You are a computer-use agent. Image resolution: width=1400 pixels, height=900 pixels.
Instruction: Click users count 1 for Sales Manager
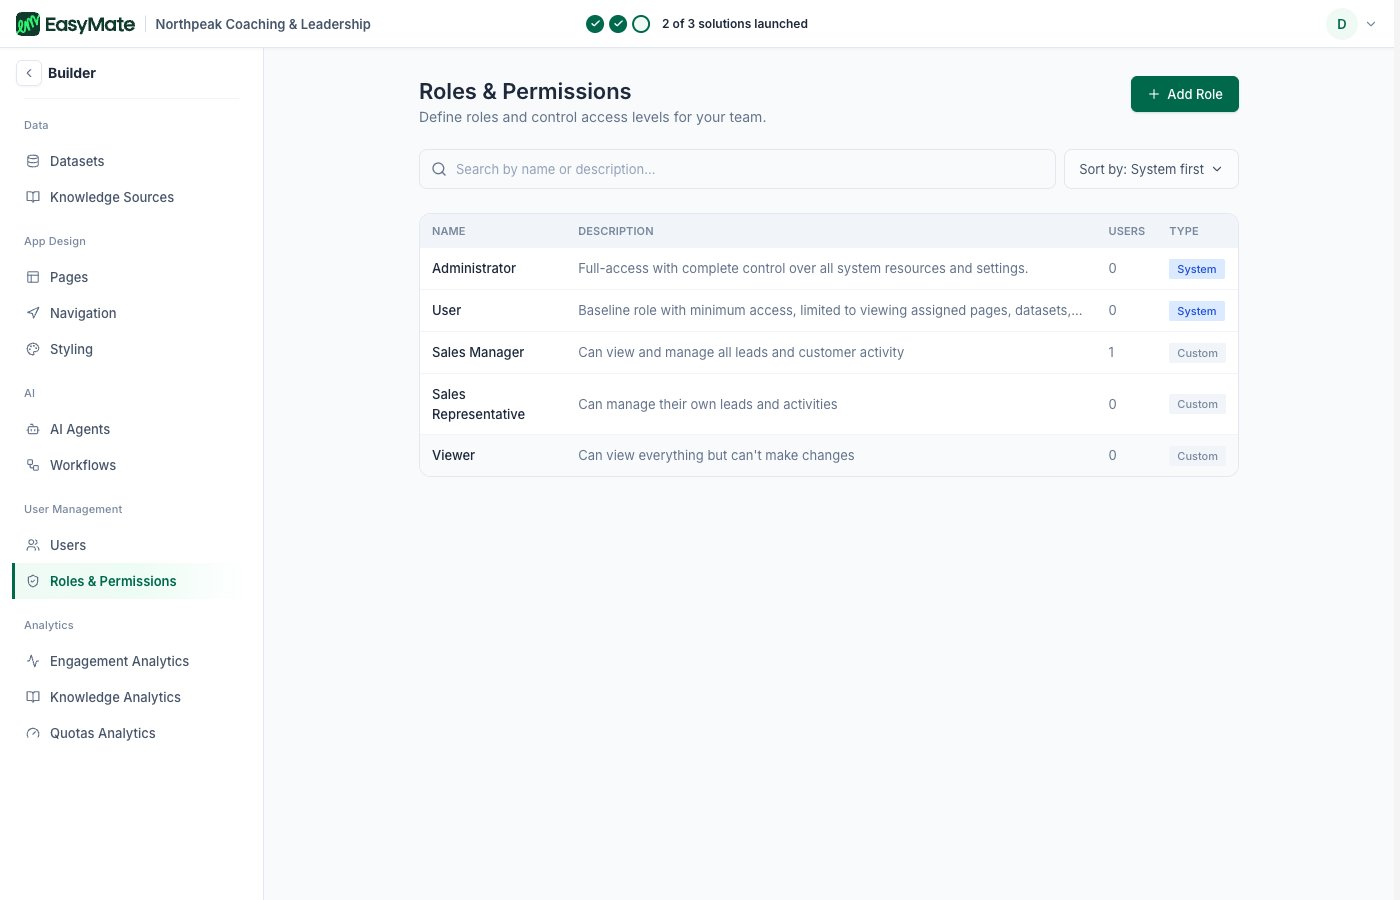[x=1112, y=352]
